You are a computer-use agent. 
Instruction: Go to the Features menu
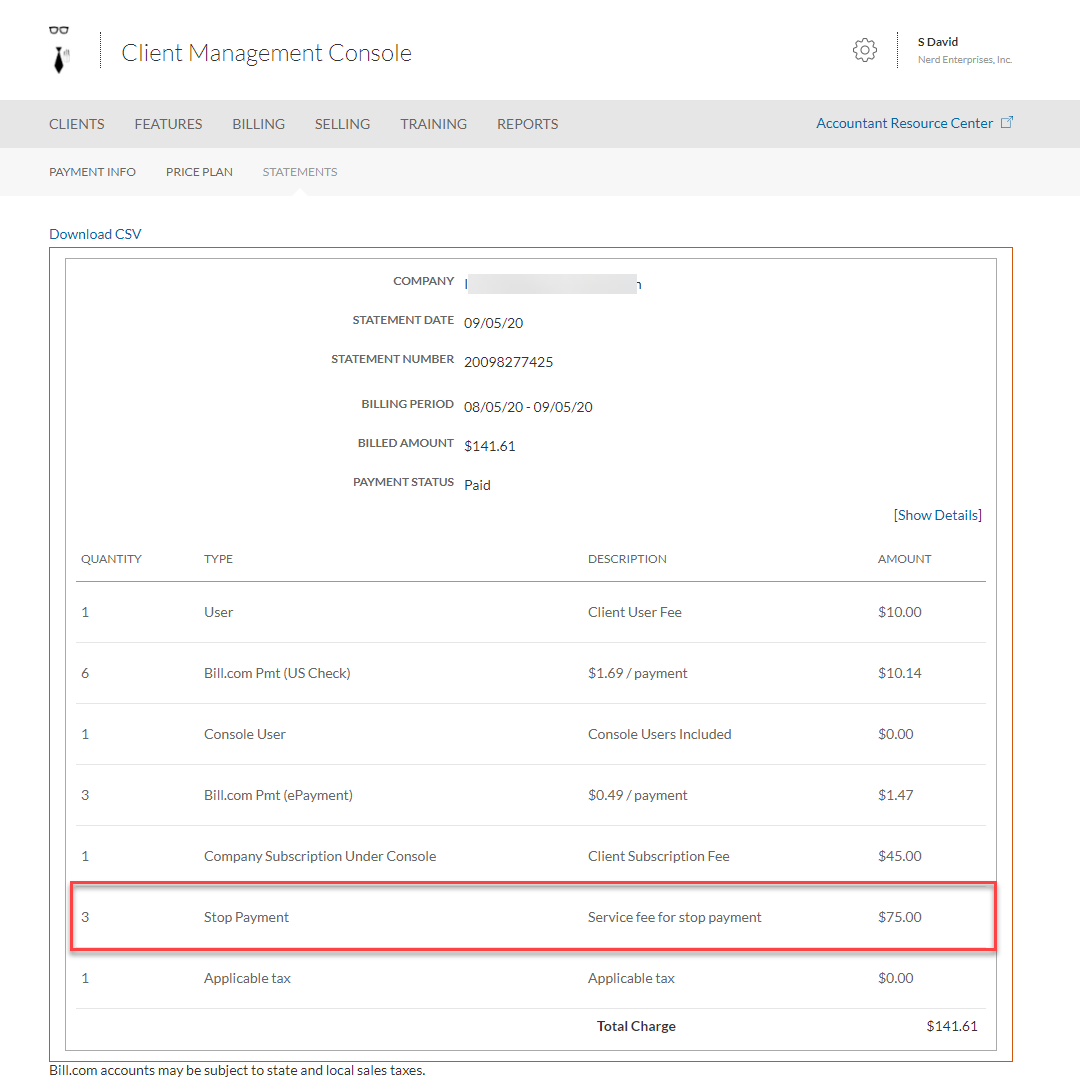click(168, 124)
